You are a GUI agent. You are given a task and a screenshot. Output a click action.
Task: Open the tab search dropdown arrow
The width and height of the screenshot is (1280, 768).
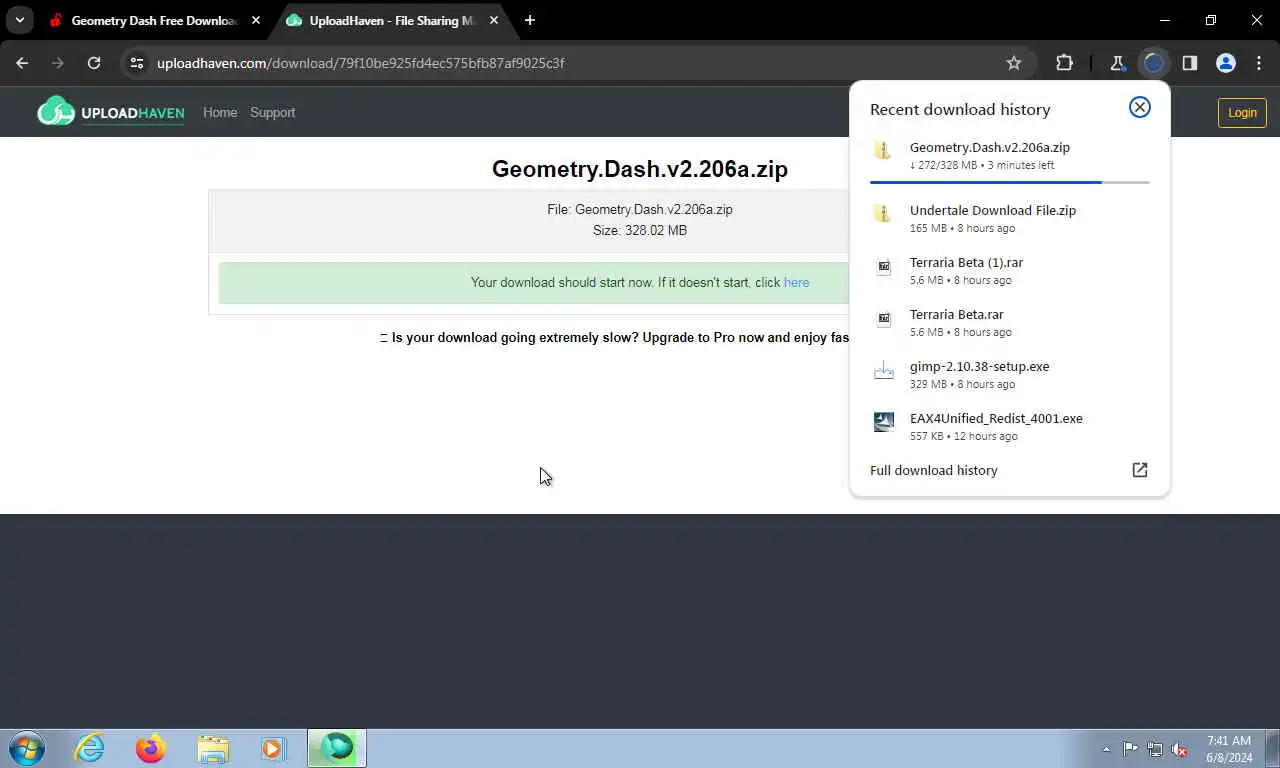coord(19,20)
